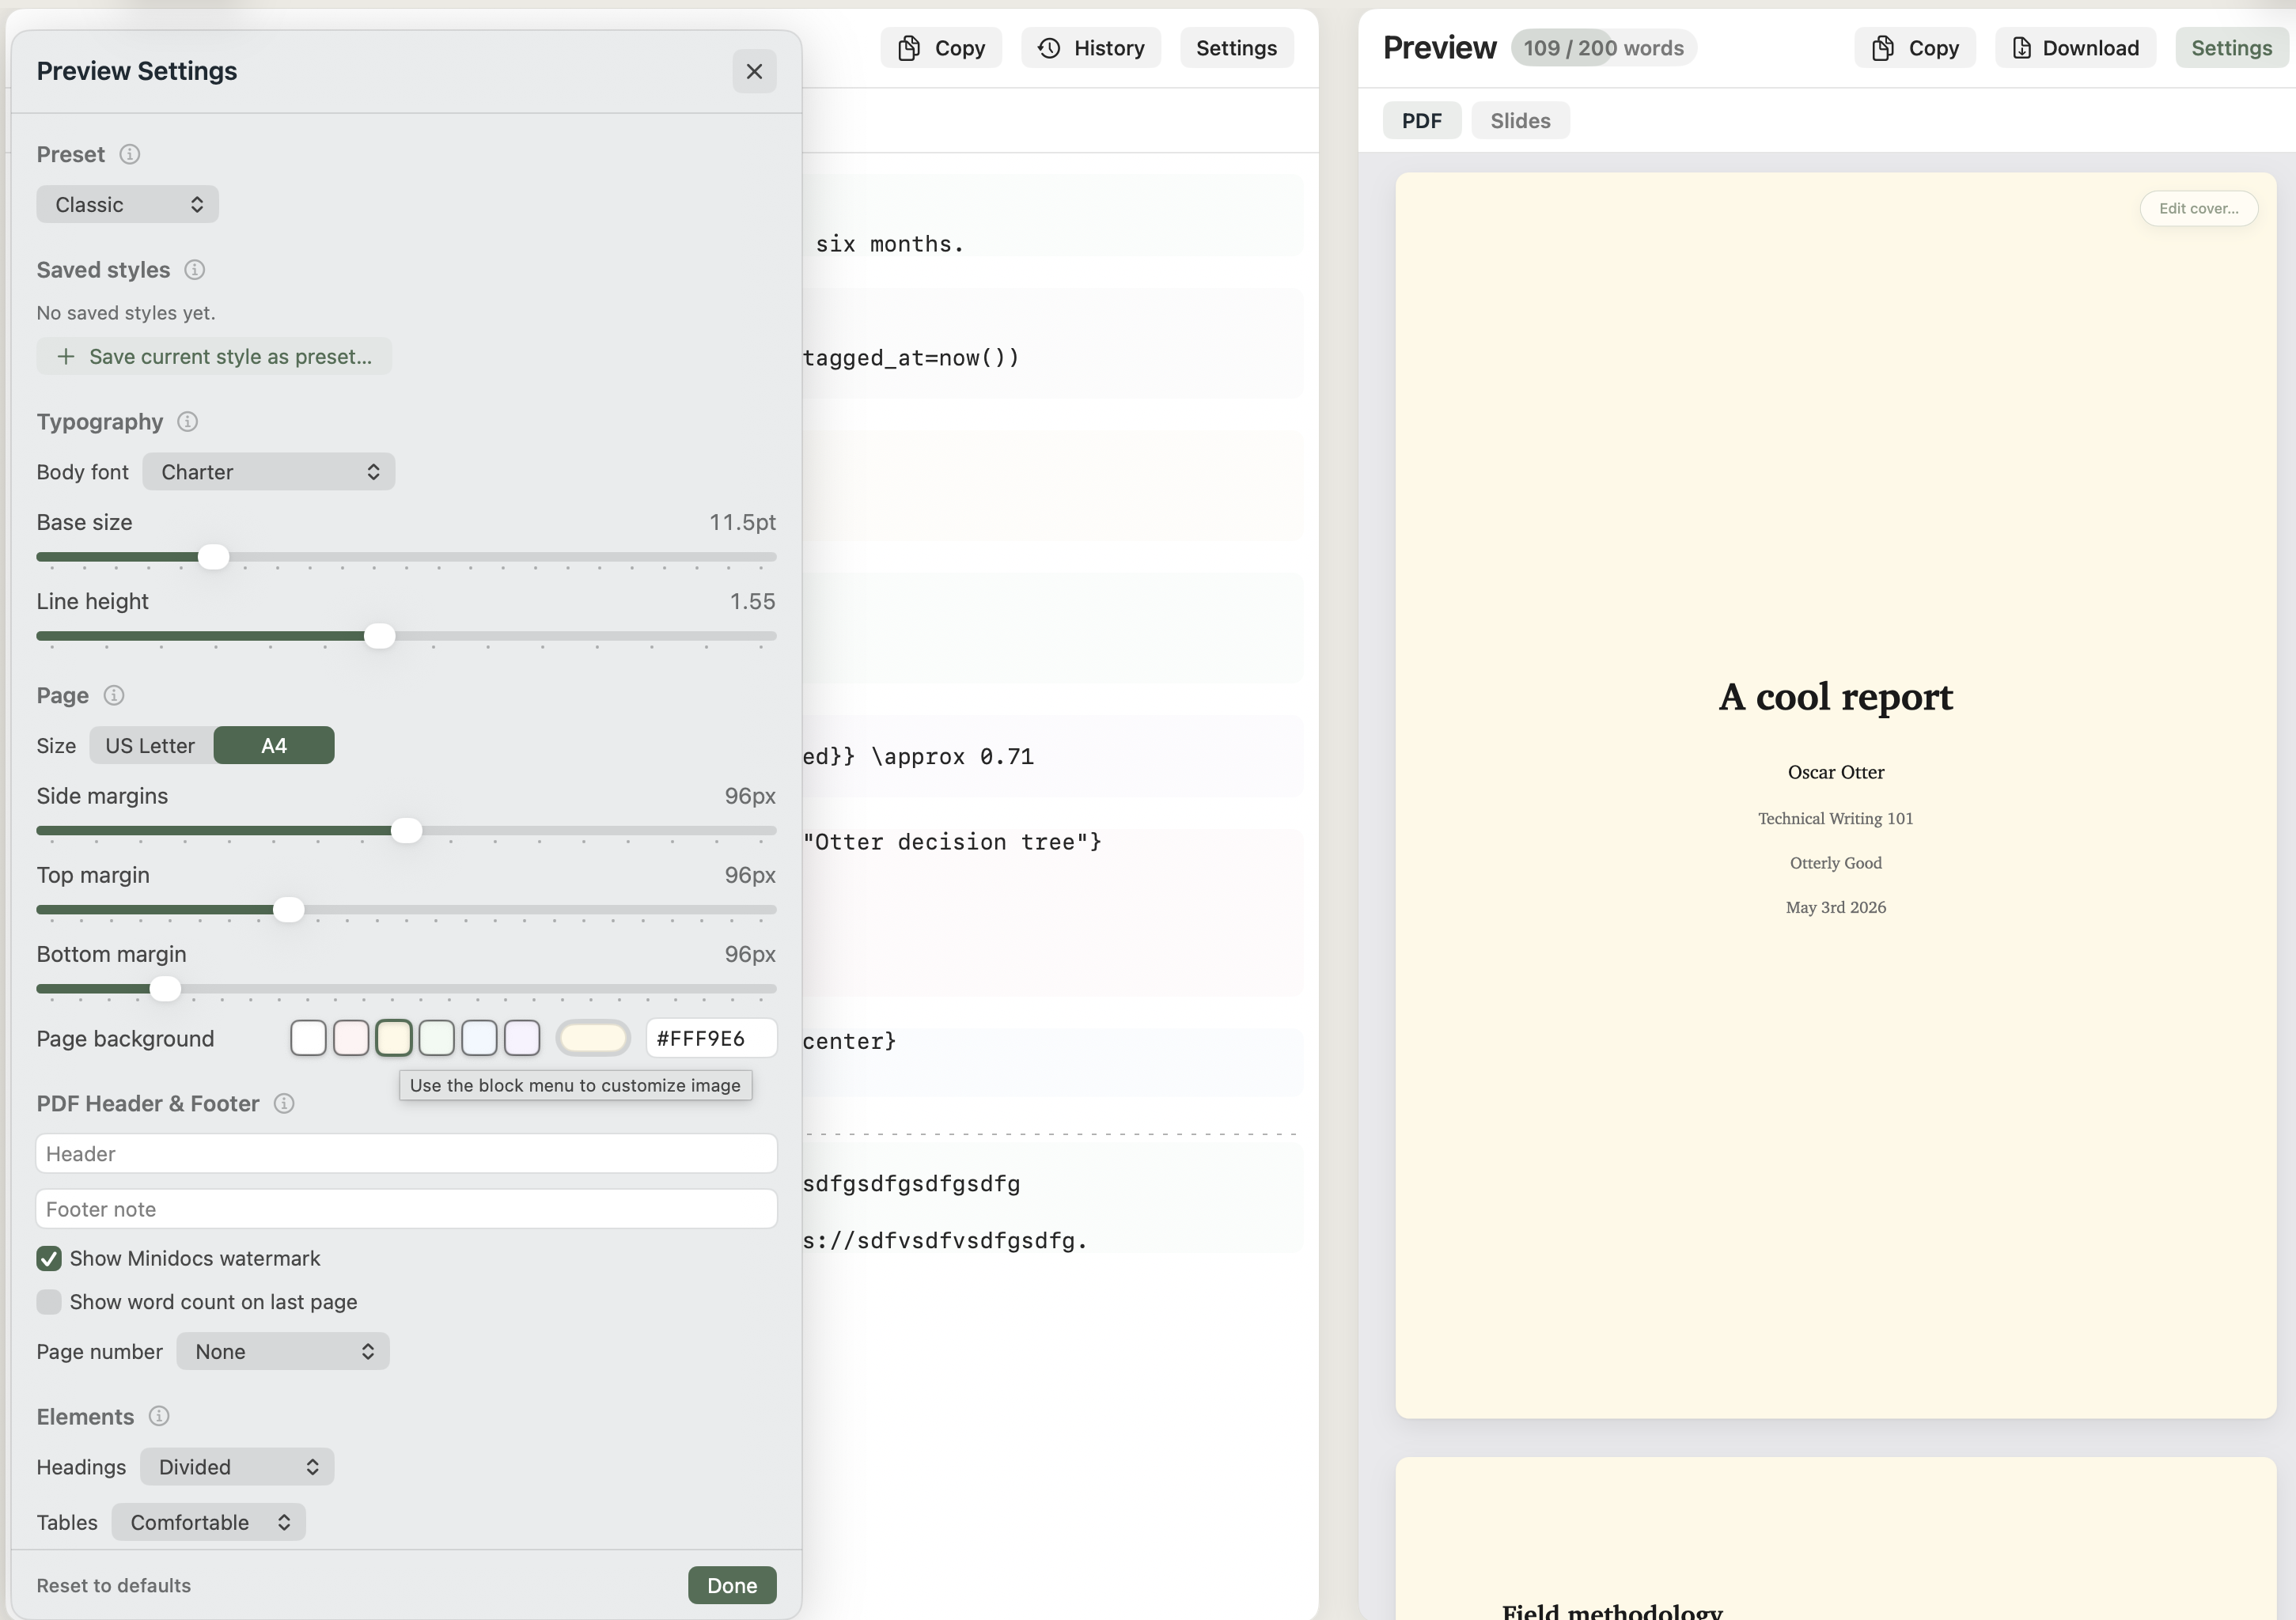Open the Tables dropdown showing Comfortable
This screenshot has width=2296, height=1620.
click(208, 1522)
